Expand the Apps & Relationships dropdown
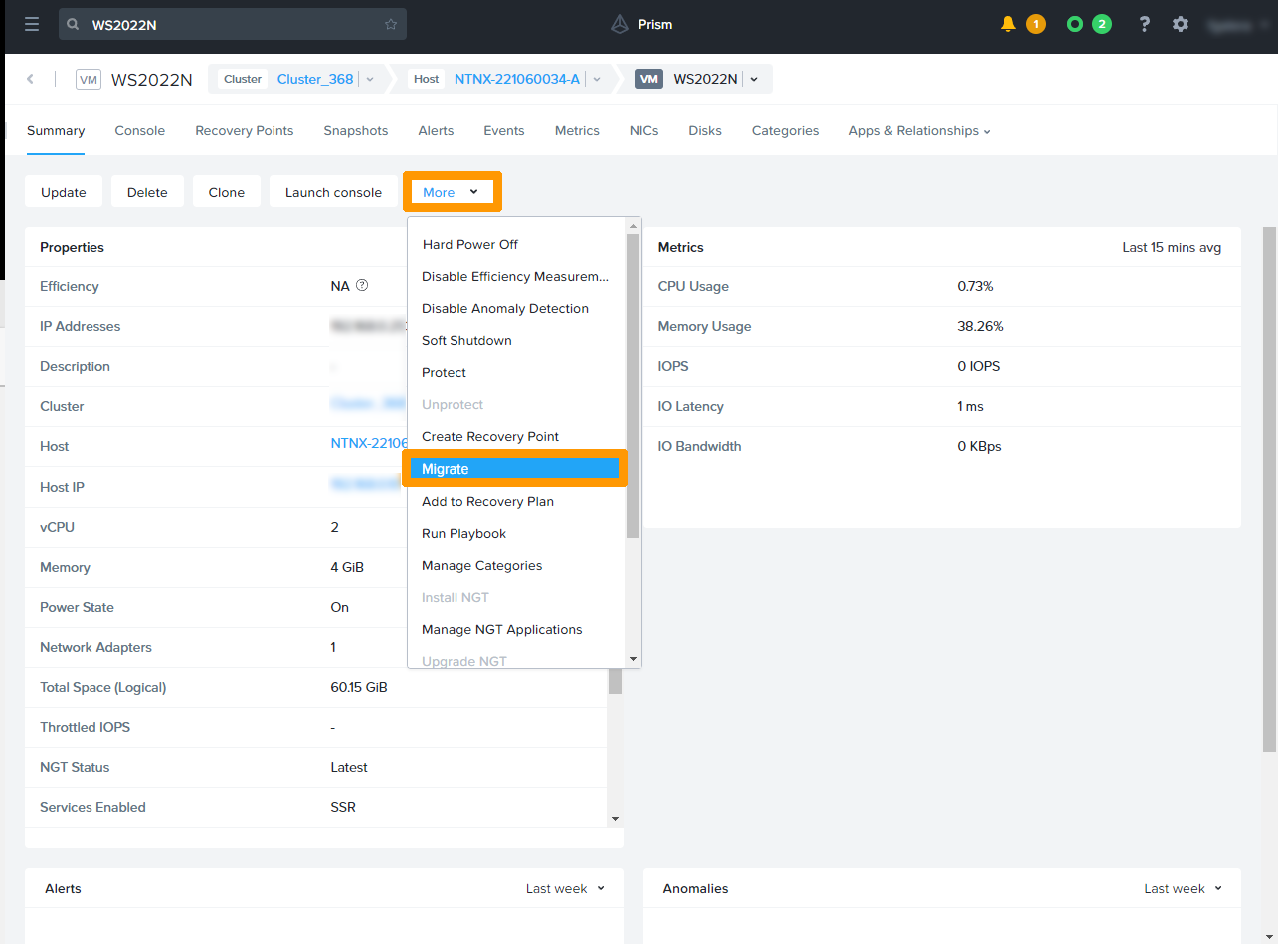Screen dimensions: 1278x944 (918, 130)
